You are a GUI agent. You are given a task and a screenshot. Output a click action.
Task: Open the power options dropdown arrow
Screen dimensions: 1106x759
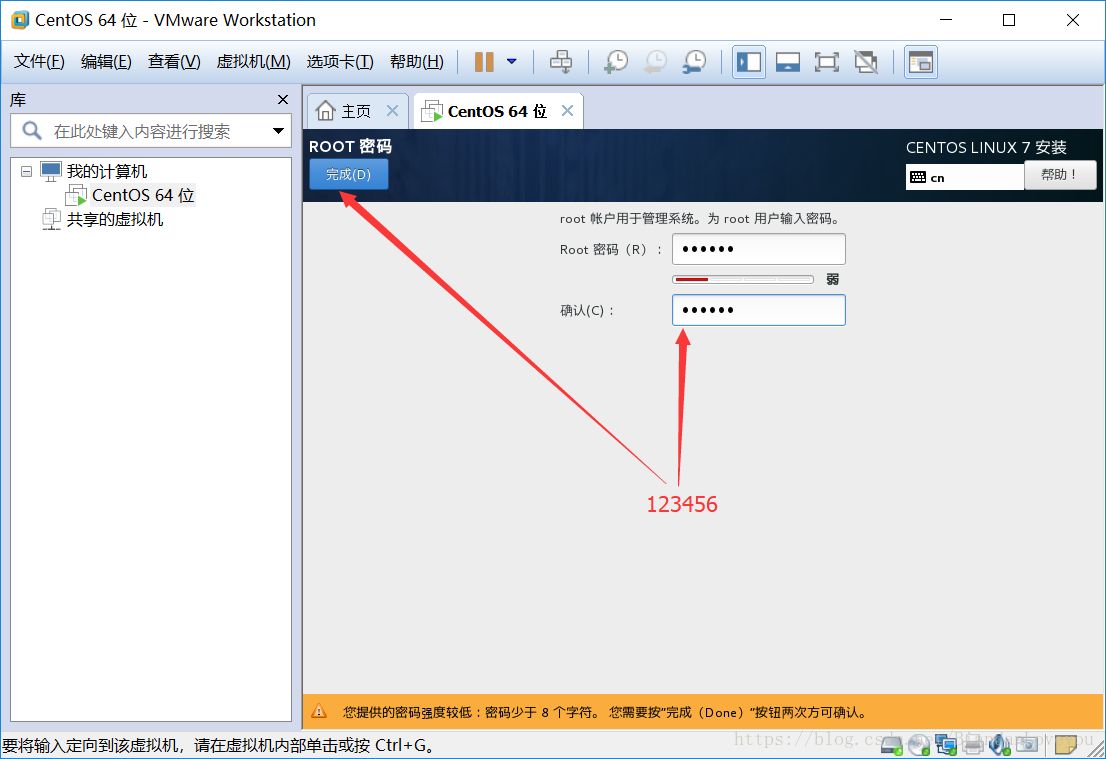tap(512, 62)
